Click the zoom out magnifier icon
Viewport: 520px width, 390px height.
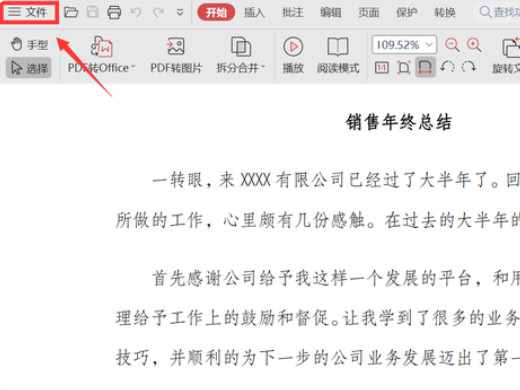tap(452, 45)
